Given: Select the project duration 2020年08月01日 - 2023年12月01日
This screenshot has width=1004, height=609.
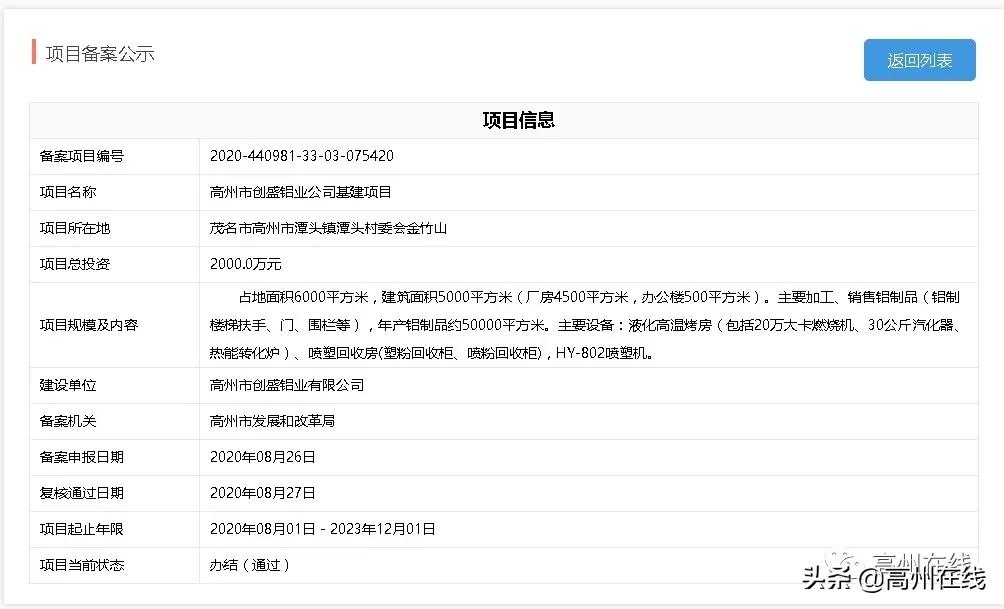Looking at the screenshot, I should pos(322,528).
